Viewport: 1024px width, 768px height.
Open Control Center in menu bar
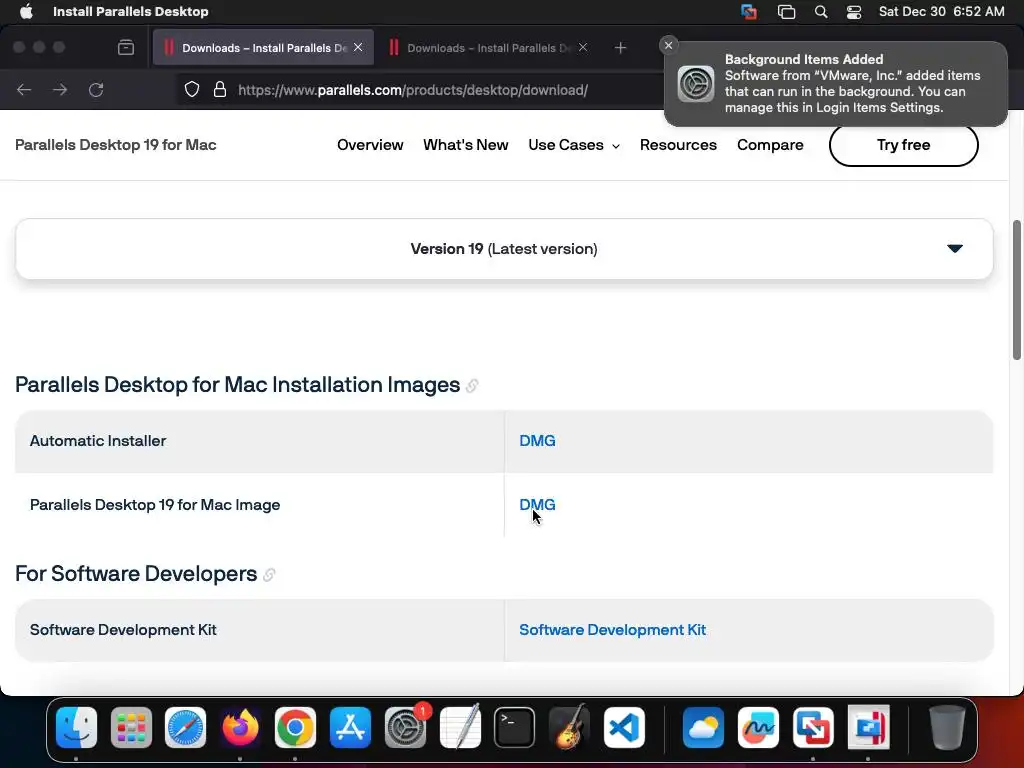(x=854, y=11)
